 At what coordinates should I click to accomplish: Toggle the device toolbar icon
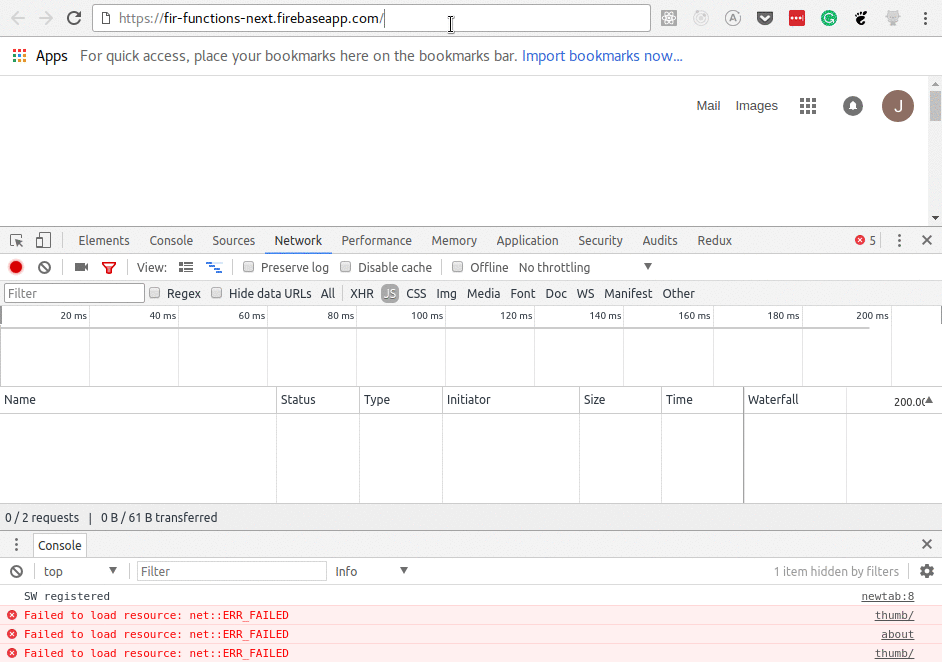point(43,240)
